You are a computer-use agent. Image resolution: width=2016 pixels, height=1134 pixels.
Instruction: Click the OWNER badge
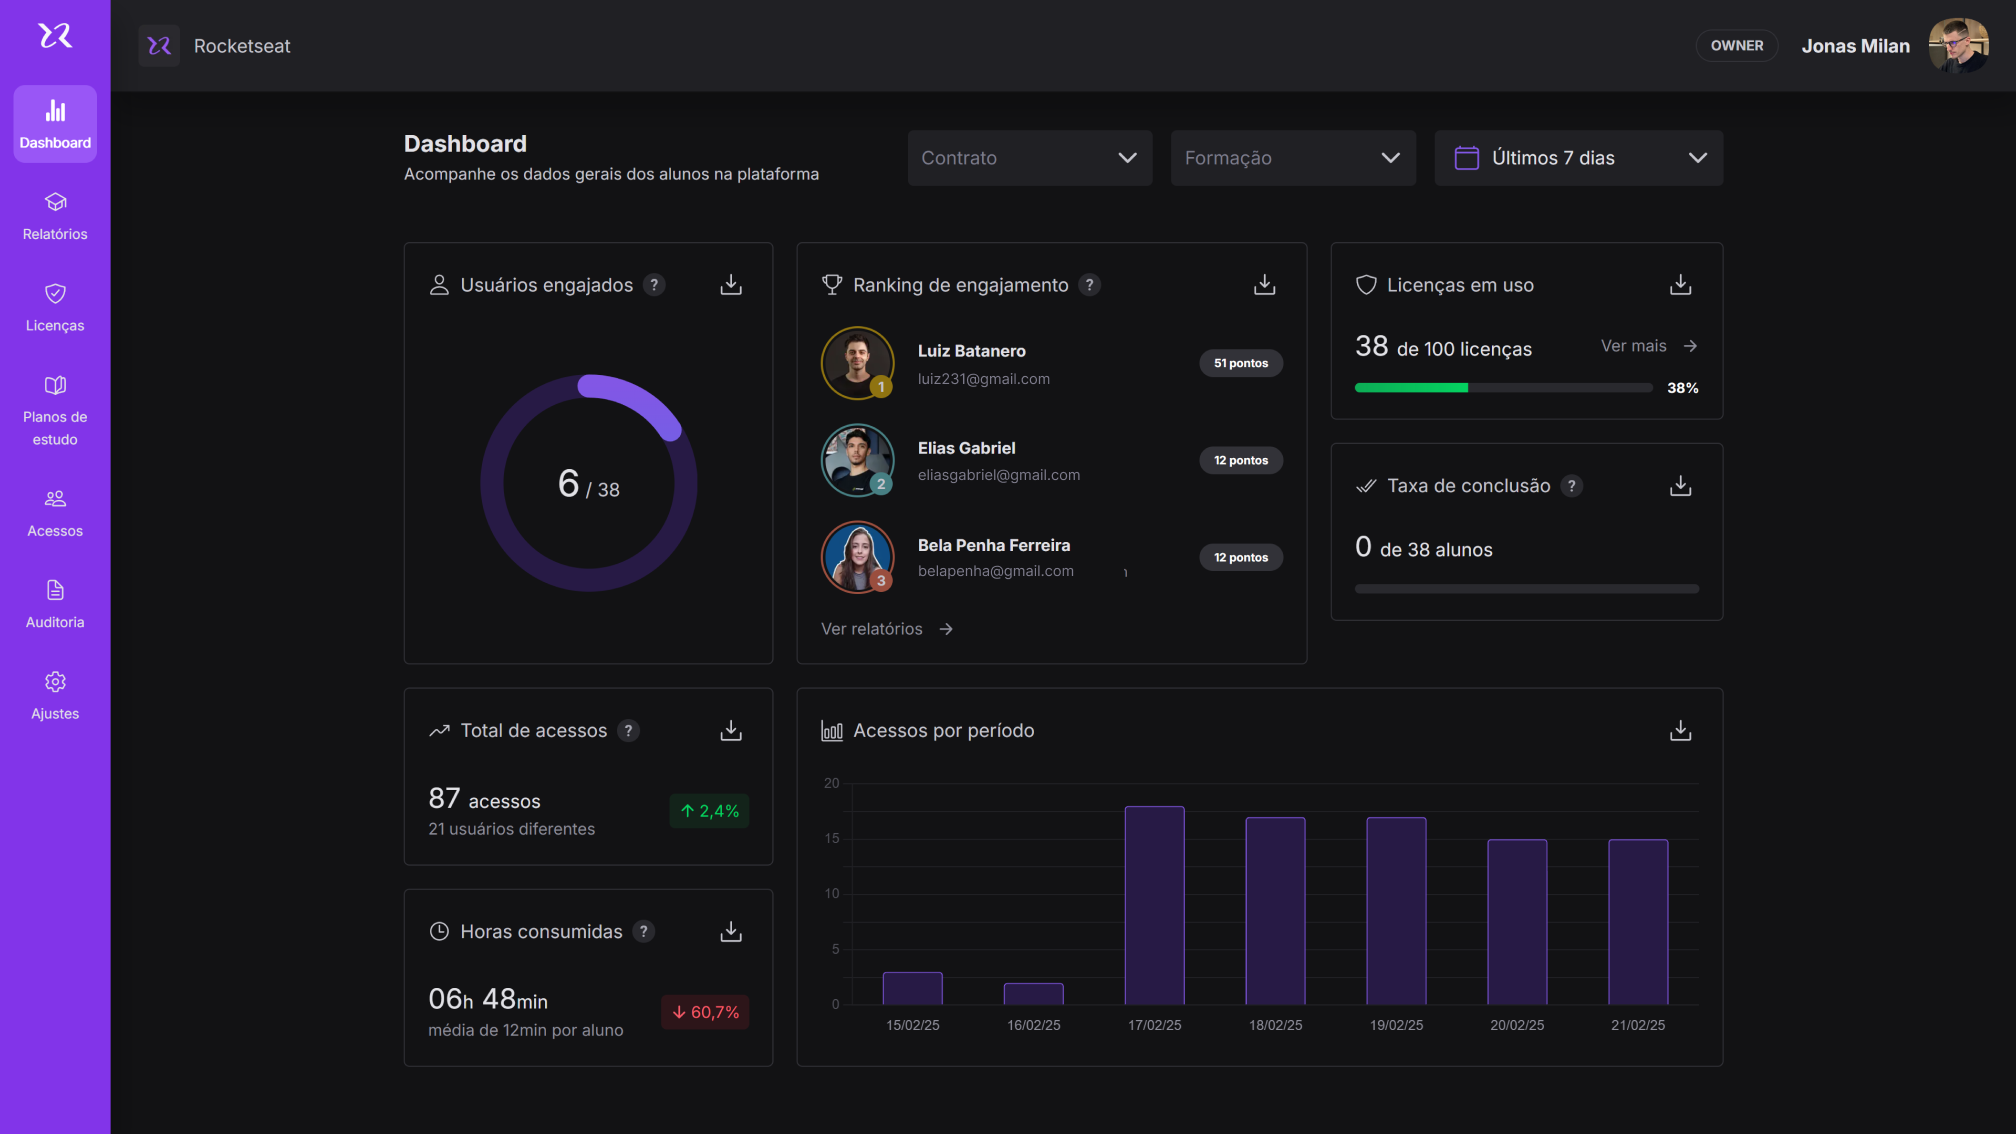coord(1737,45)
